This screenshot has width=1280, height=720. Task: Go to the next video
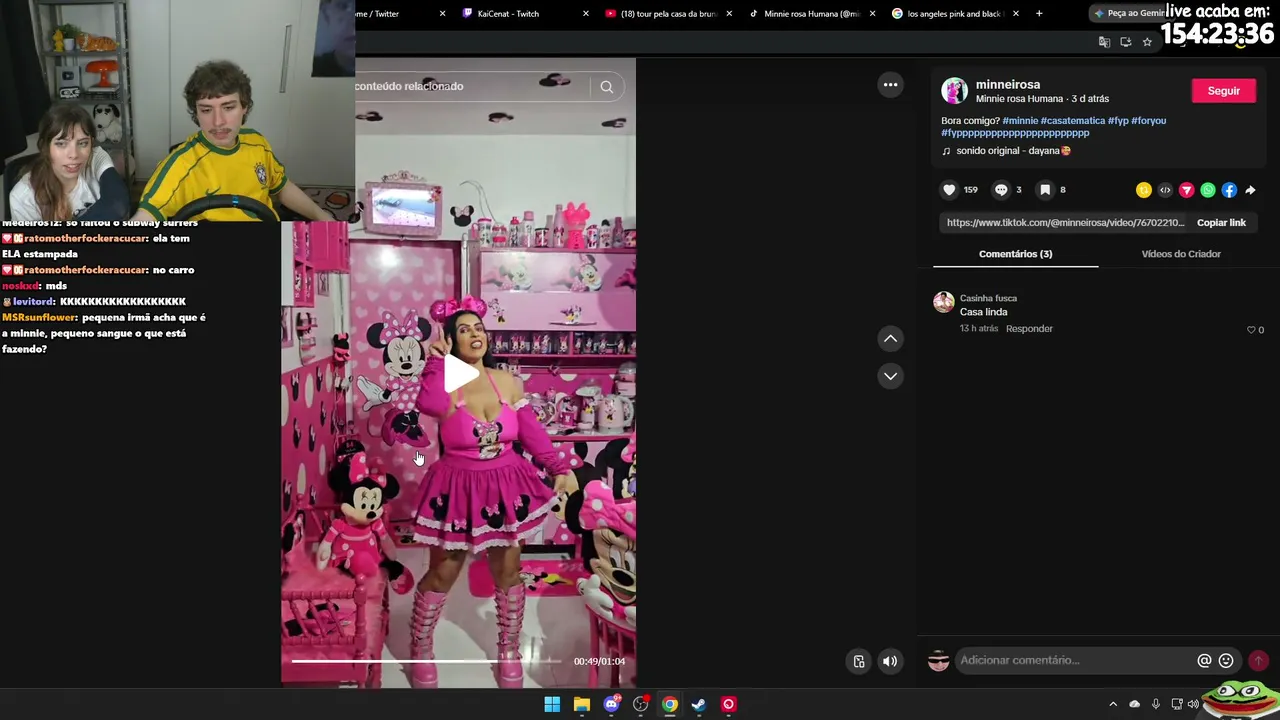[890, 376]
